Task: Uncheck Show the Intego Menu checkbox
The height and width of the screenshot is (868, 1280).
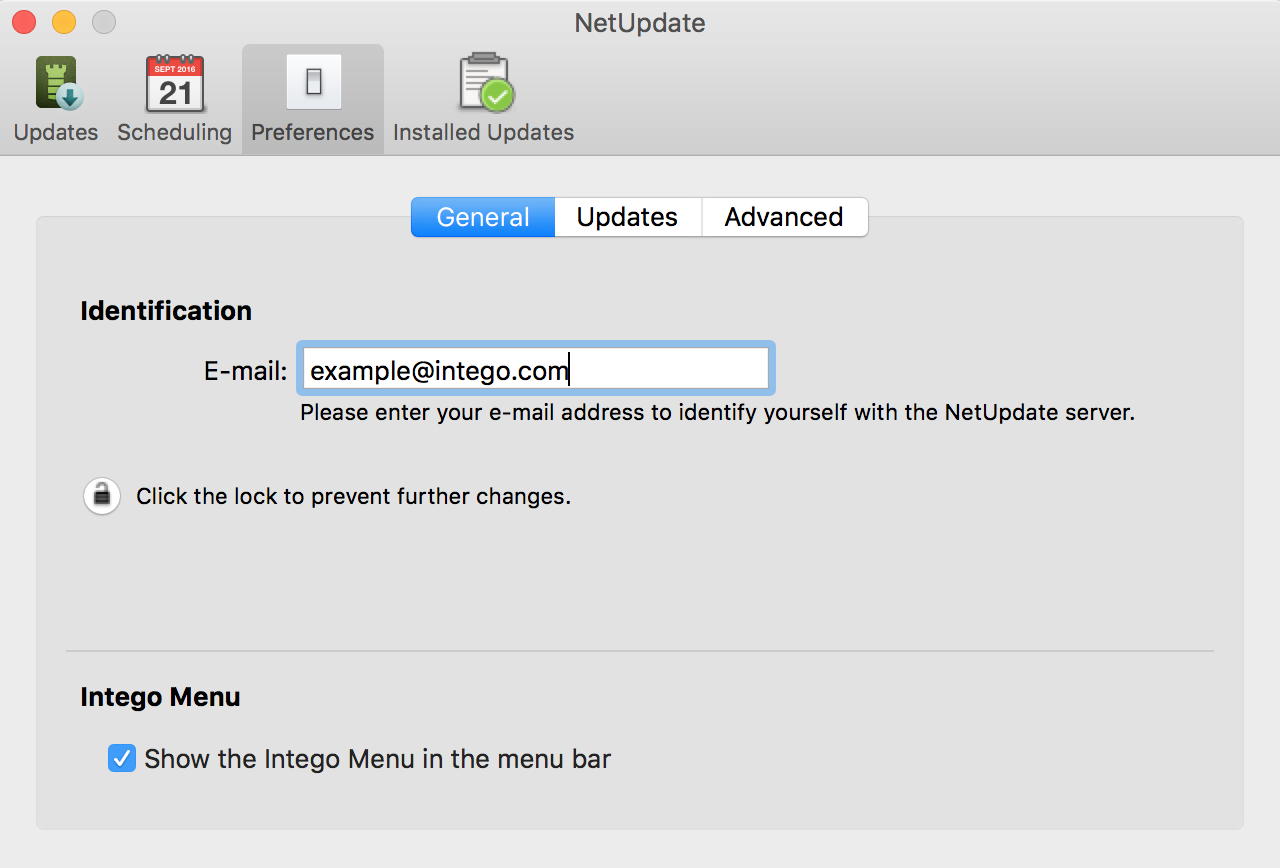Action: pos(122,758)
